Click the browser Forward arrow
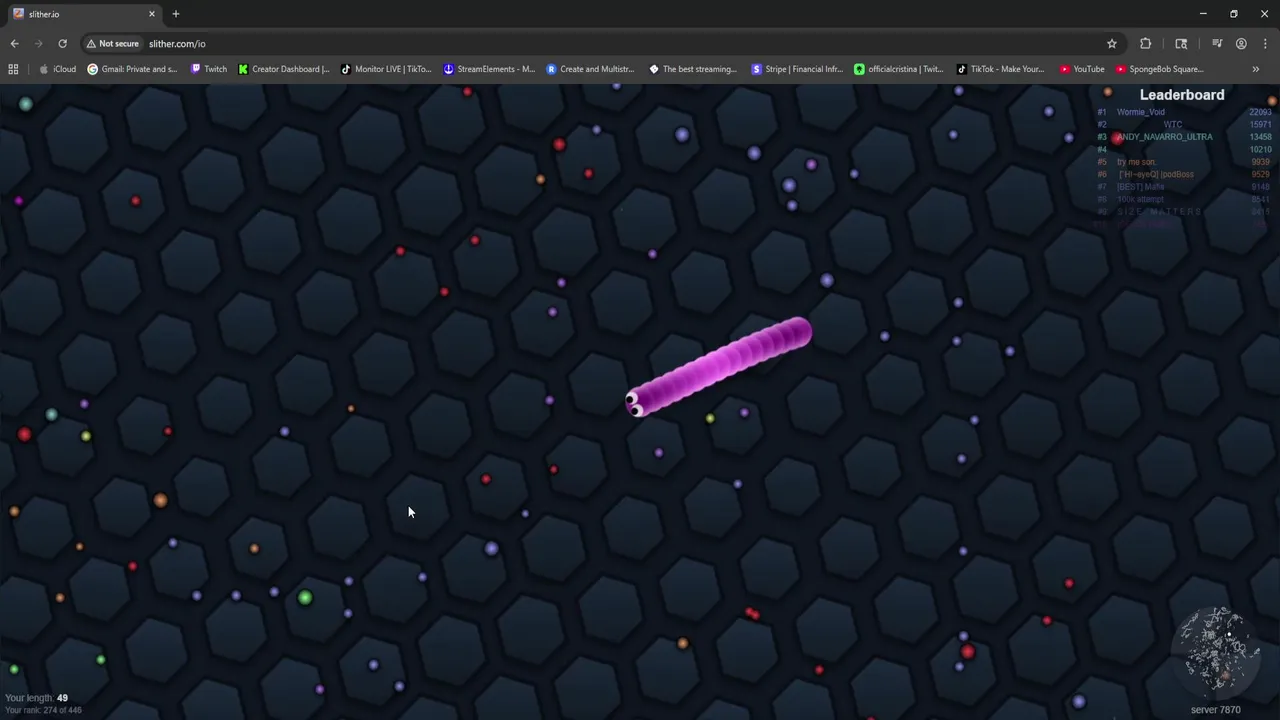This screenshot has height=720, width=1280. point(38,43)
